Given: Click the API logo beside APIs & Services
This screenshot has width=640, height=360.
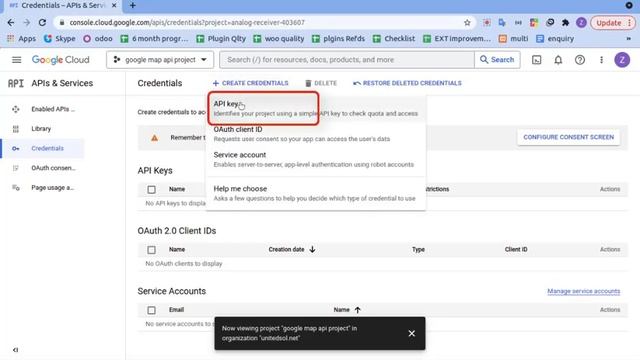Looking at the screenshot, I should 16,83.
